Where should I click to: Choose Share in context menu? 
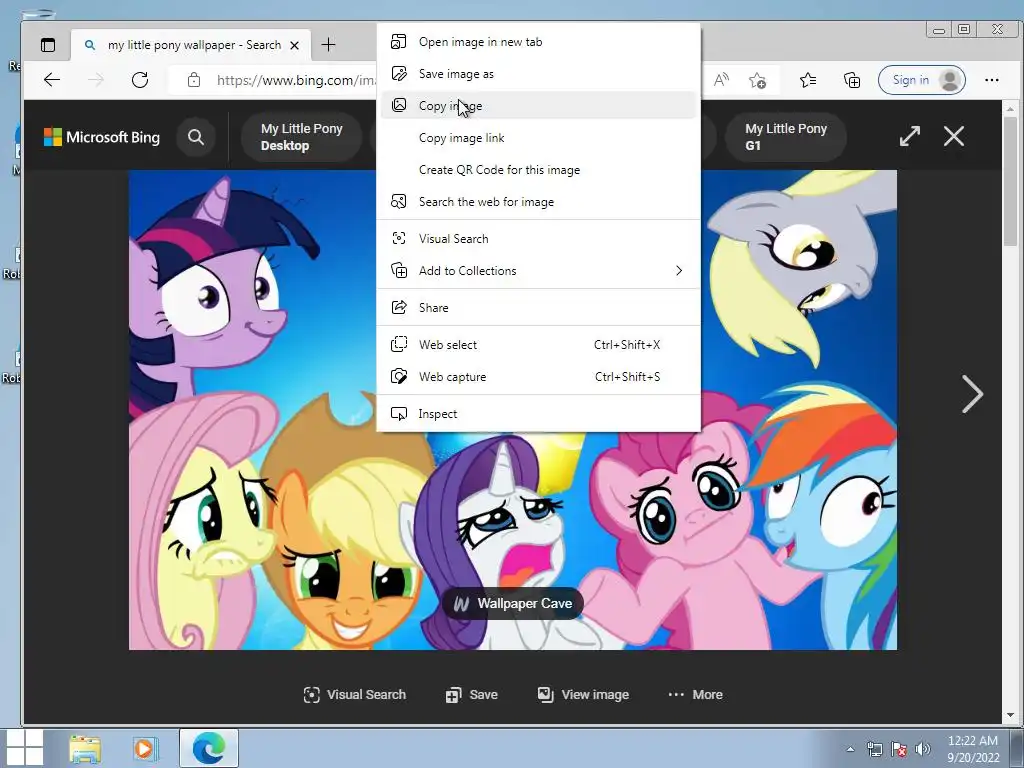pyautogui.click(x=539, y=308)
